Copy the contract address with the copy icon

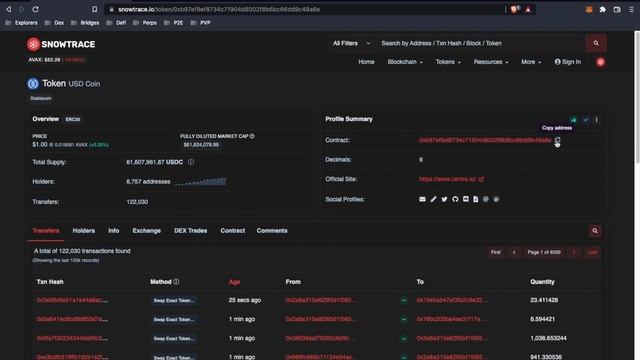(557, 140)
